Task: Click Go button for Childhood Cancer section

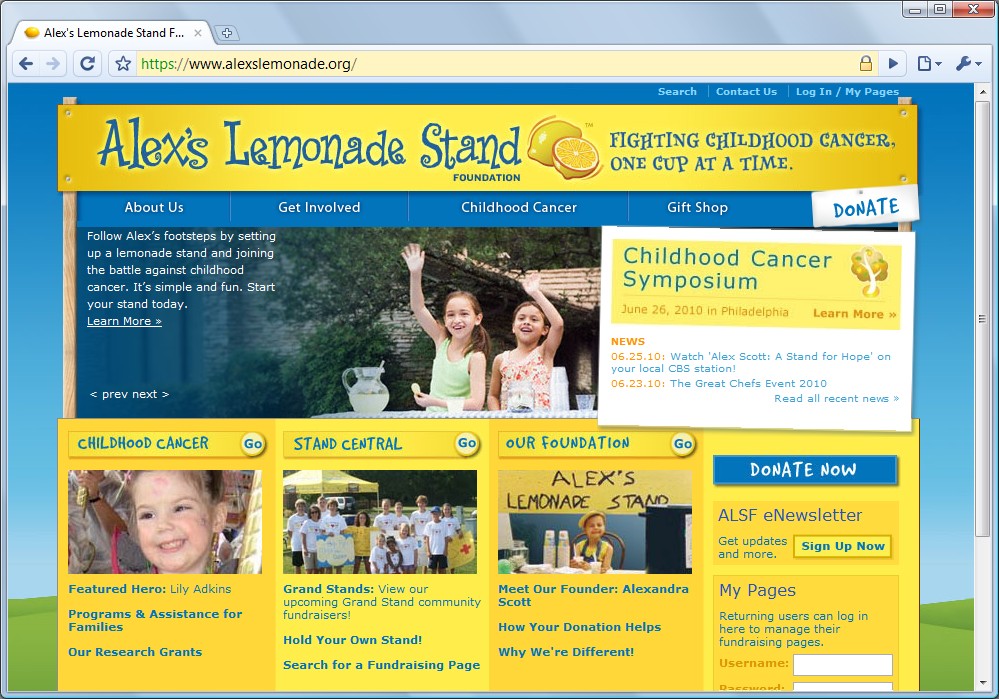Action: tap(253, 444)
